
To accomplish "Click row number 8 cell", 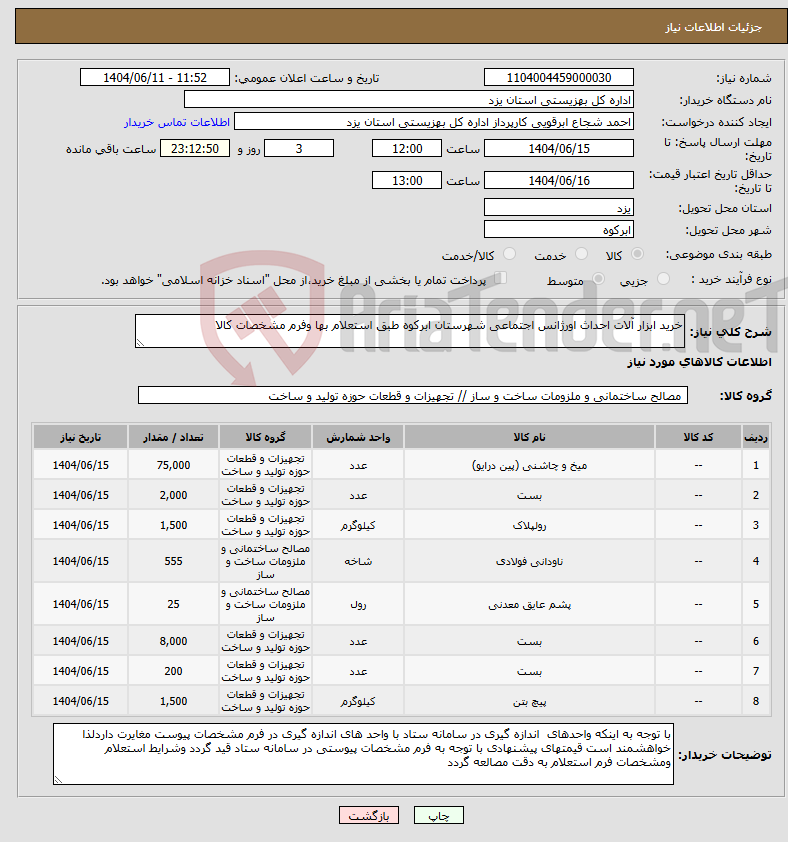I will click(756, 701).
